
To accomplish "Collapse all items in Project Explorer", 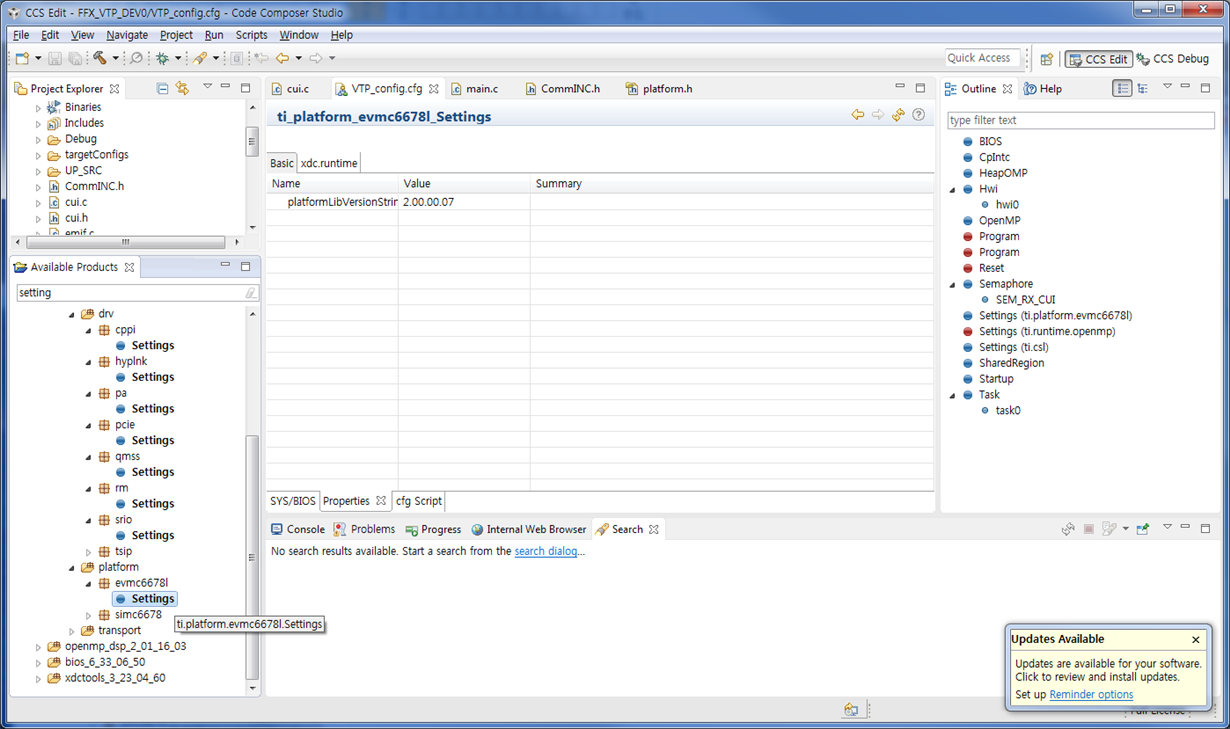I will point(162,88).
